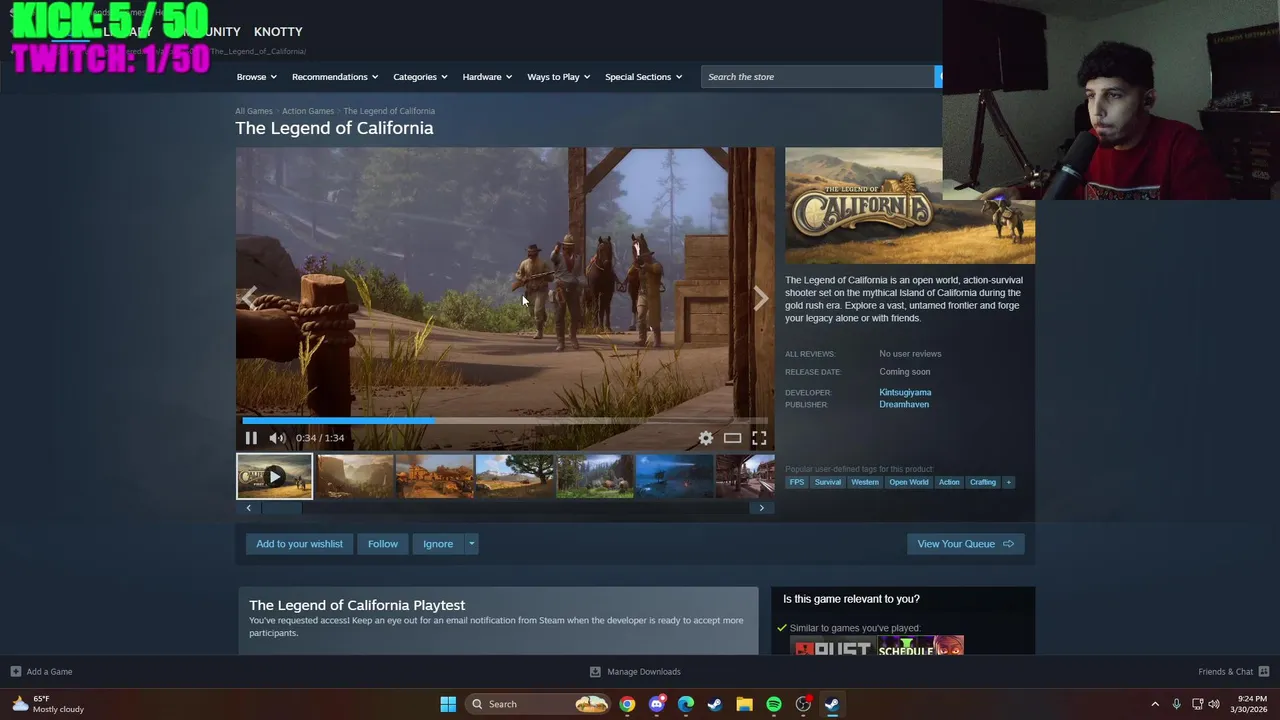Pause the game trailer video
The height and width of the screenshot is (720, 1280).
[x=251, y=438]
